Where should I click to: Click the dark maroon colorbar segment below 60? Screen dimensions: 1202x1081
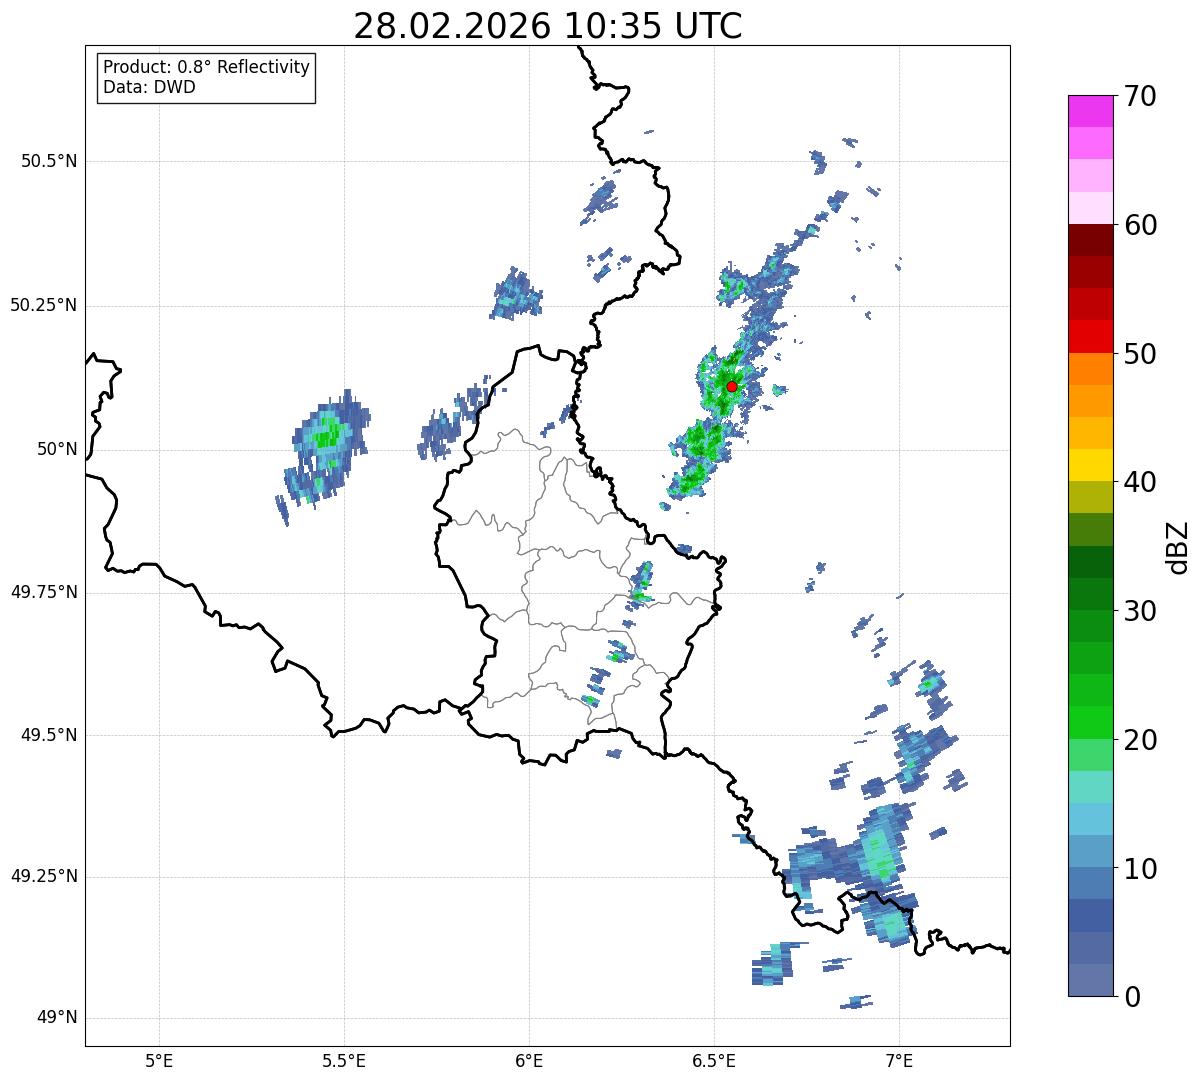tap(1090, 240)
